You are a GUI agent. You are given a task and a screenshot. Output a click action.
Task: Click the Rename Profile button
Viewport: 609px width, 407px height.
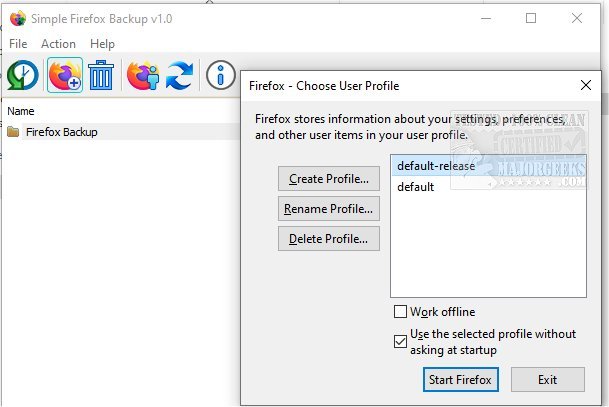329,209
